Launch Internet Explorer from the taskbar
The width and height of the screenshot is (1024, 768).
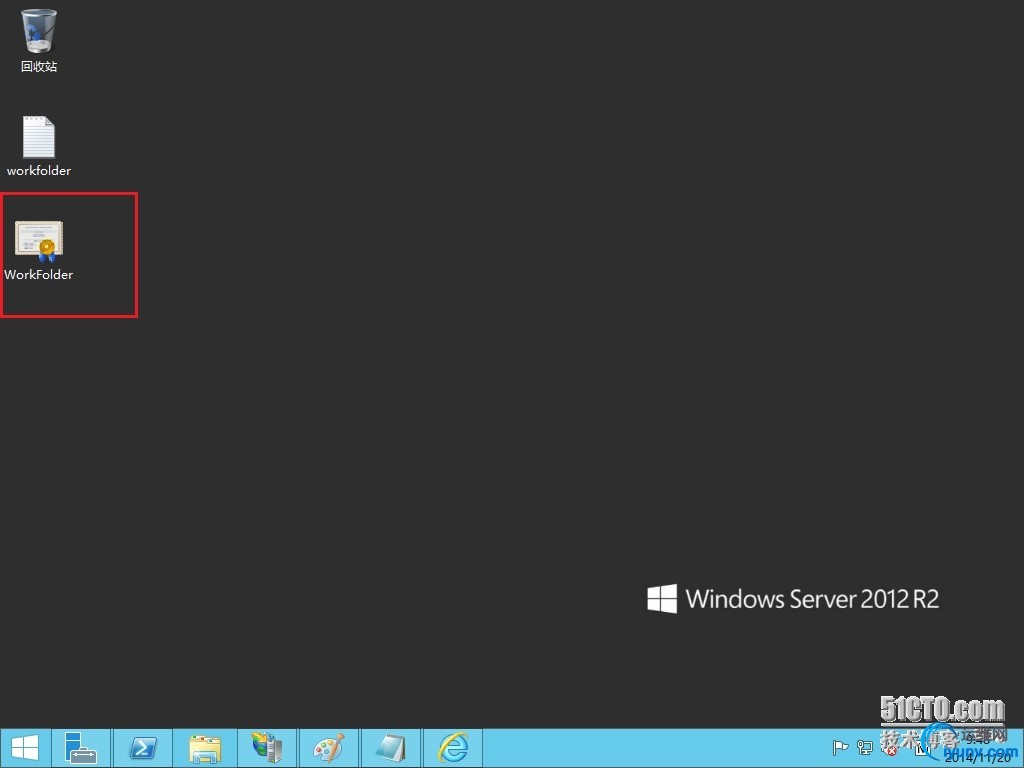[x=453, y=748]
